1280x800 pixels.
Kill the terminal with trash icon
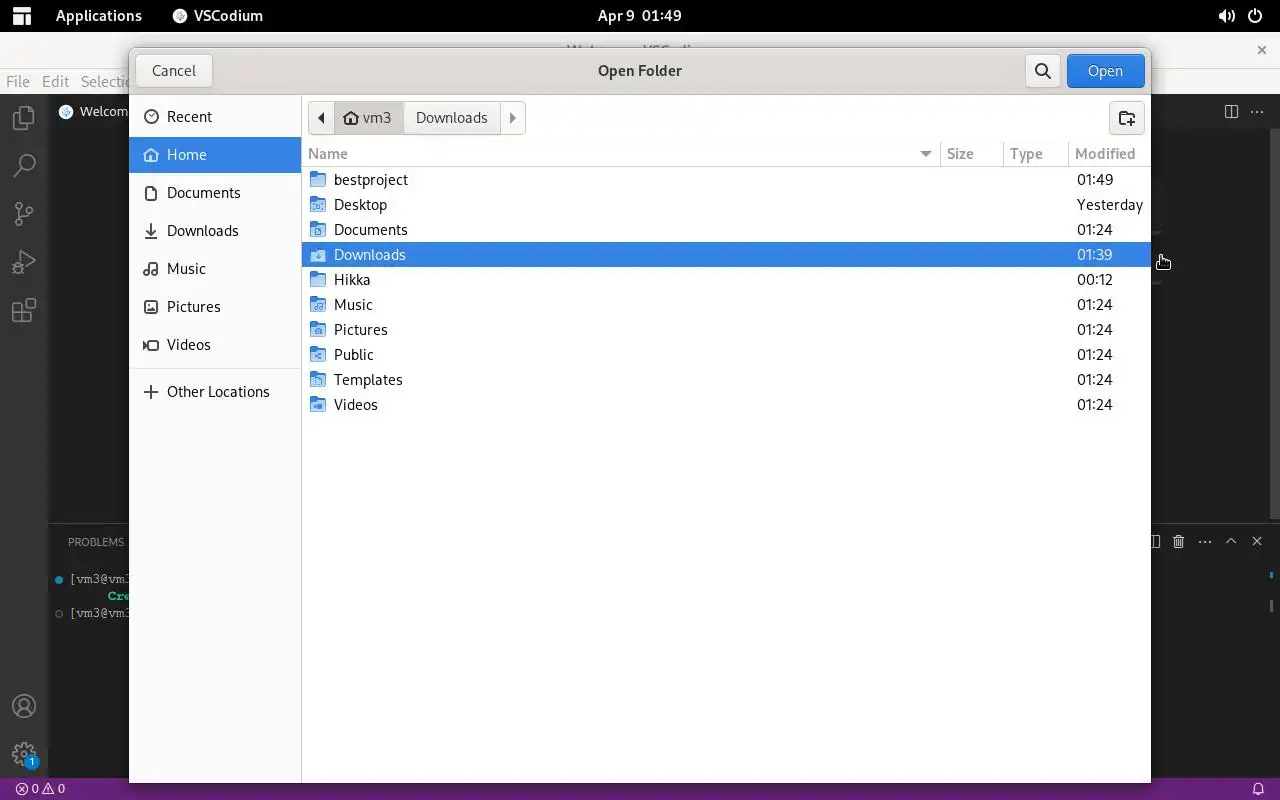coord(1178,541)
